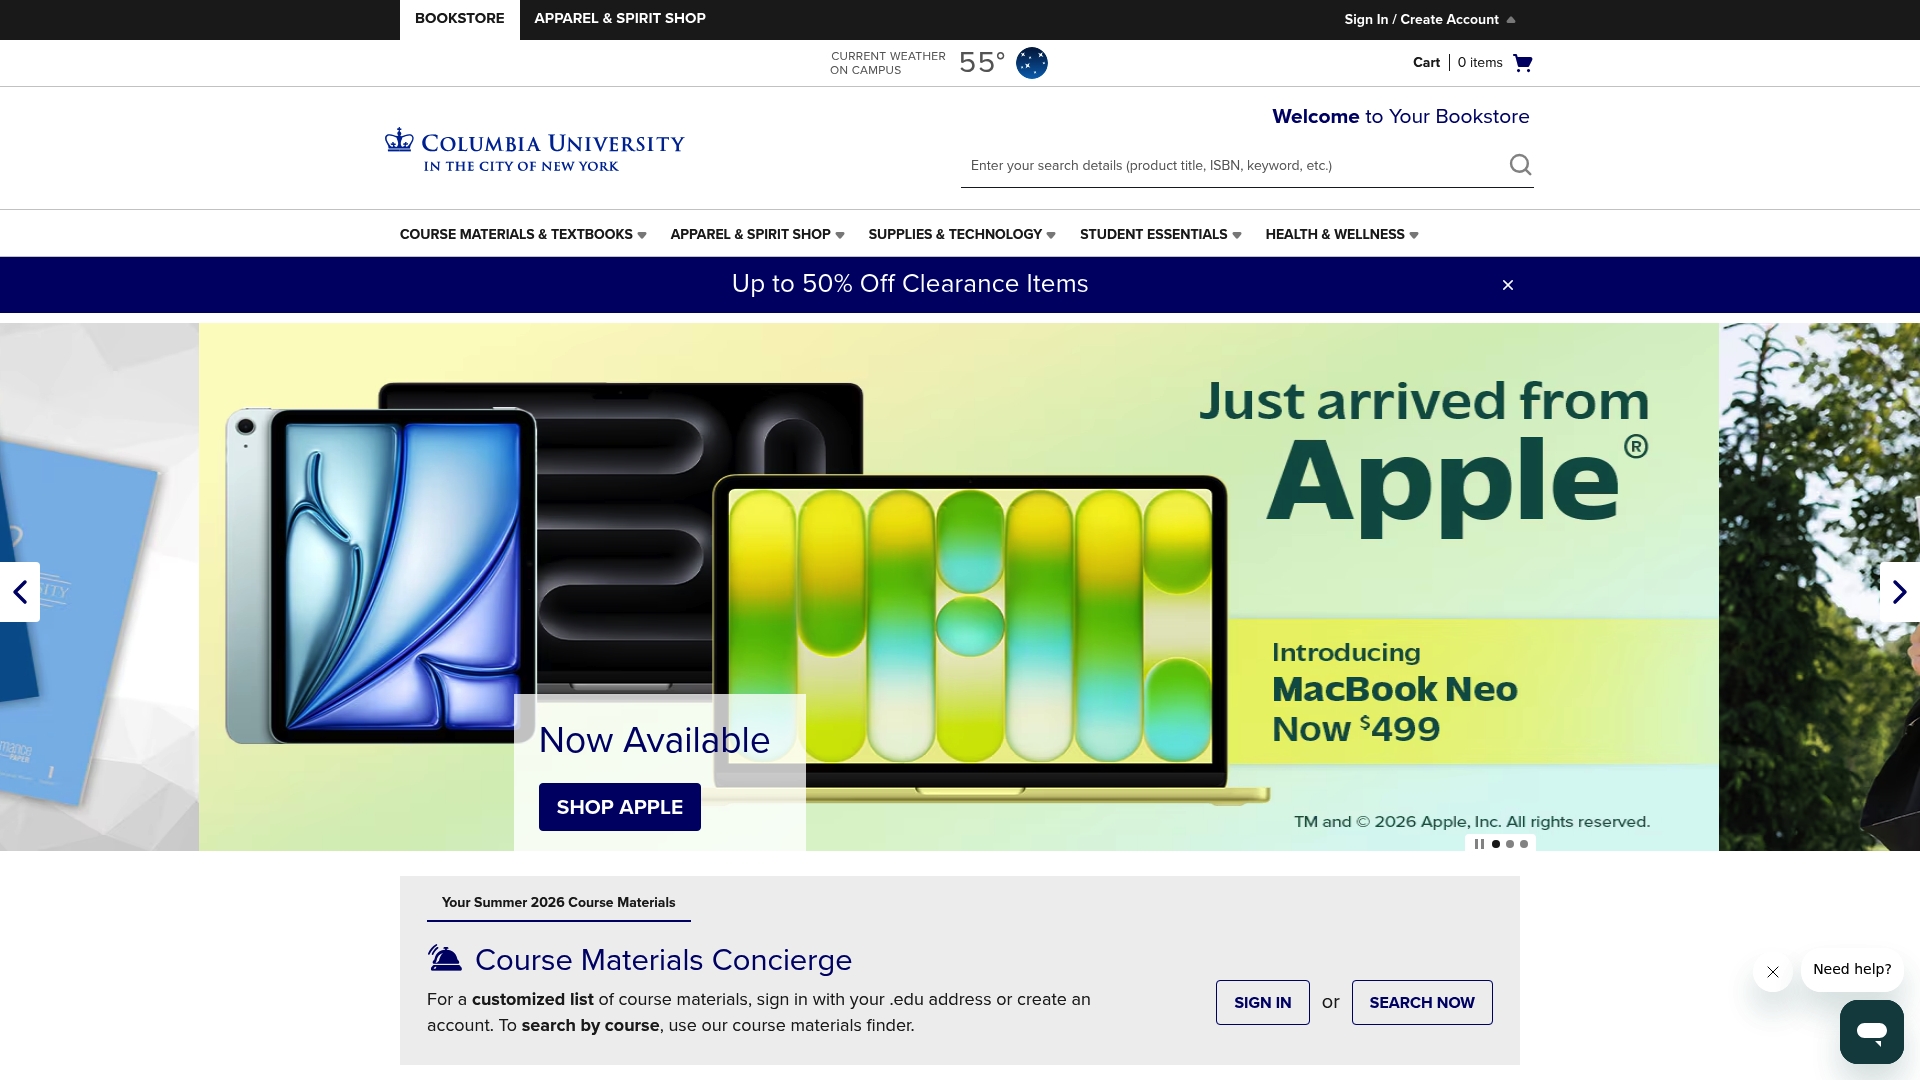The height and width of the screenshot is (1080, 1920).
Task: Click the Apple promo banner image
Action: (959, 587)
